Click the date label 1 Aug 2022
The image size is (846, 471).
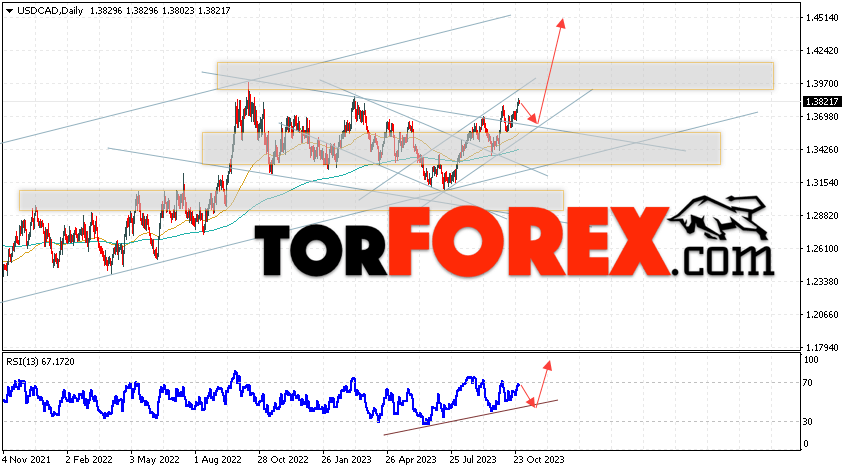(218, 460)
